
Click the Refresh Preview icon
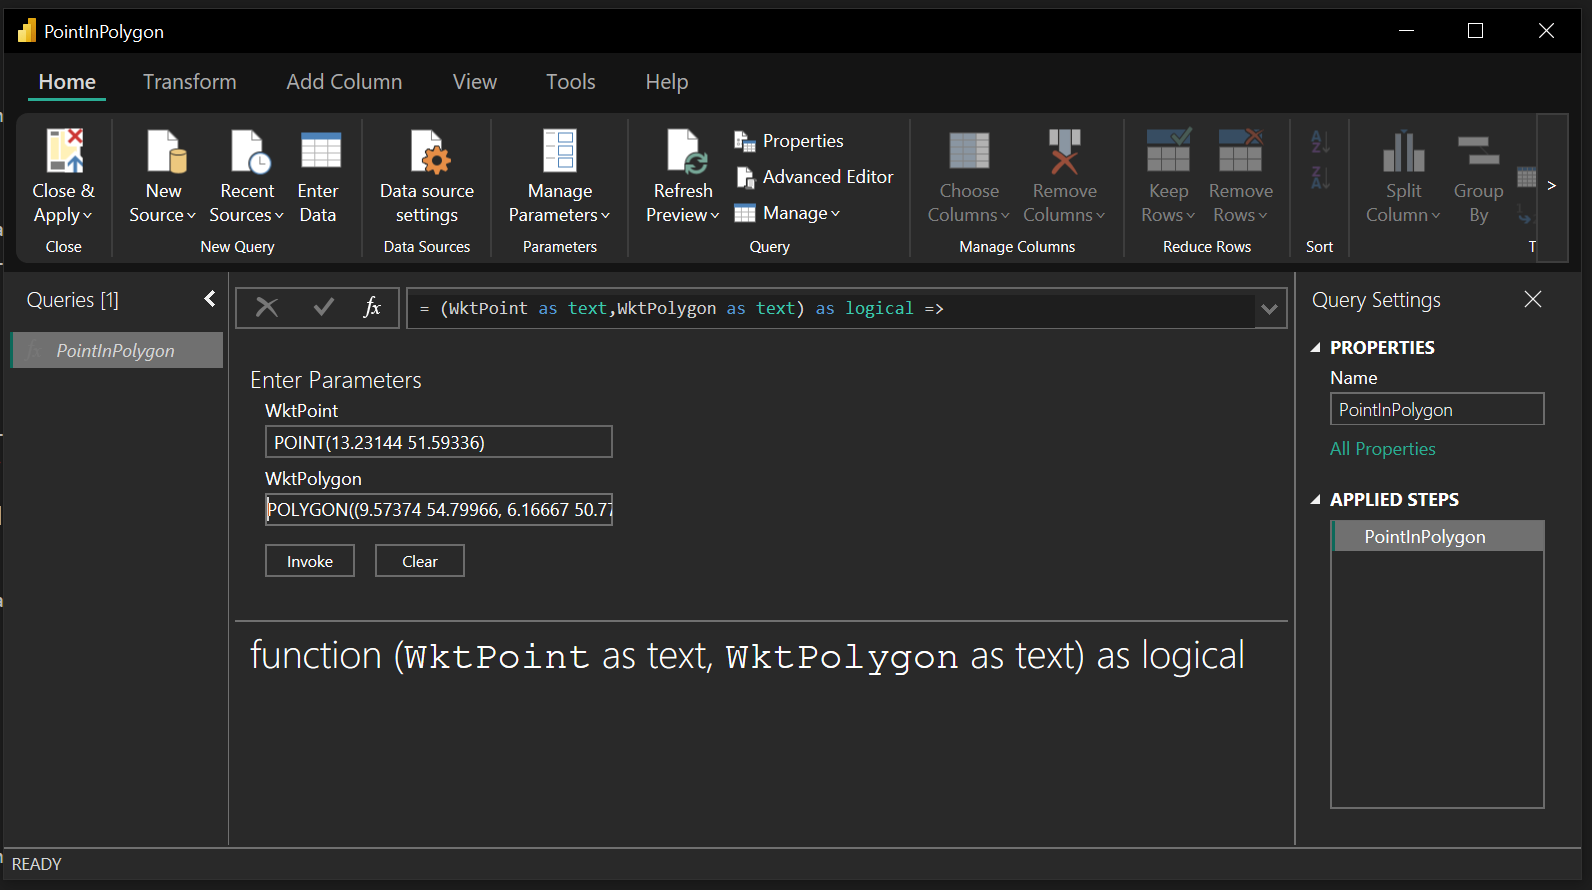[x=687, y=151]
